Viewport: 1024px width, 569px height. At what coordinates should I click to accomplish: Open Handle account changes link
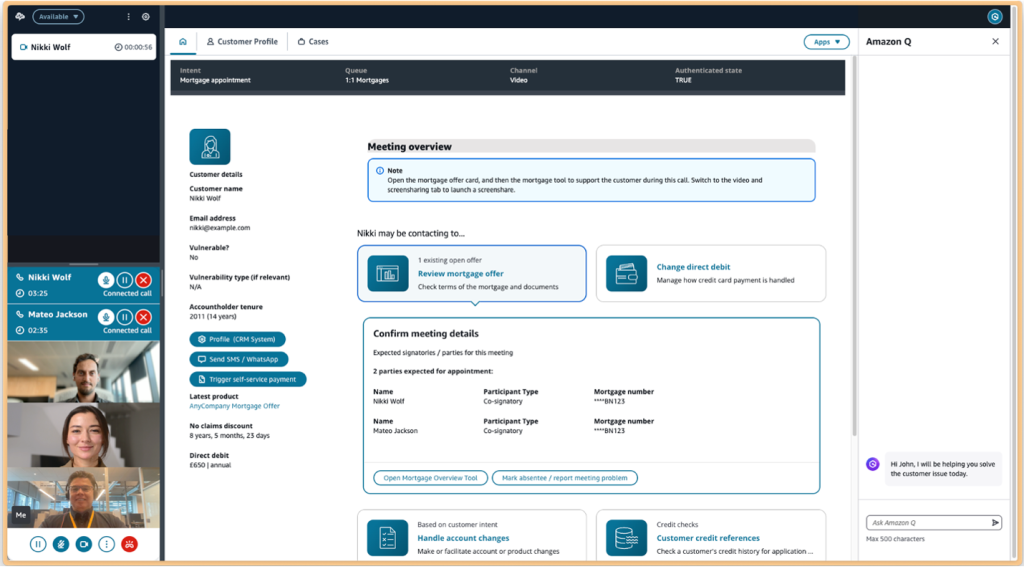coord(463,538)
